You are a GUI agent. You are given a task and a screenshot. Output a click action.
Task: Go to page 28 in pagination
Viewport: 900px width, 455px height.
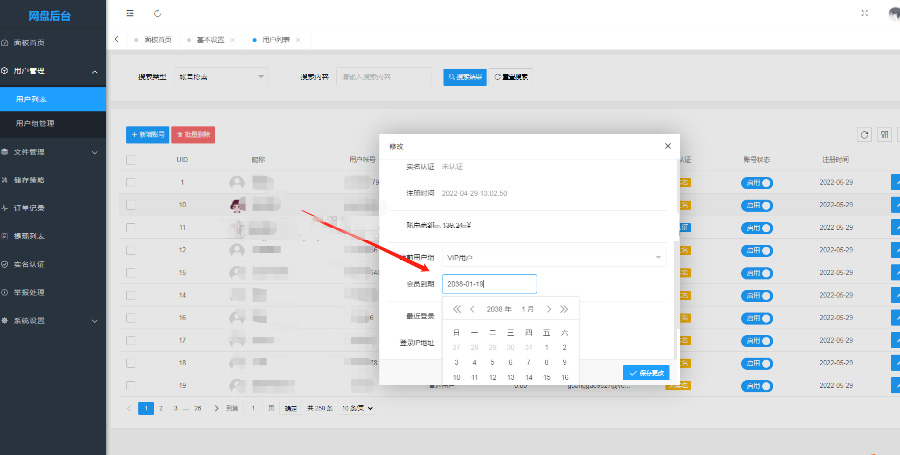[x=198, y=409]
